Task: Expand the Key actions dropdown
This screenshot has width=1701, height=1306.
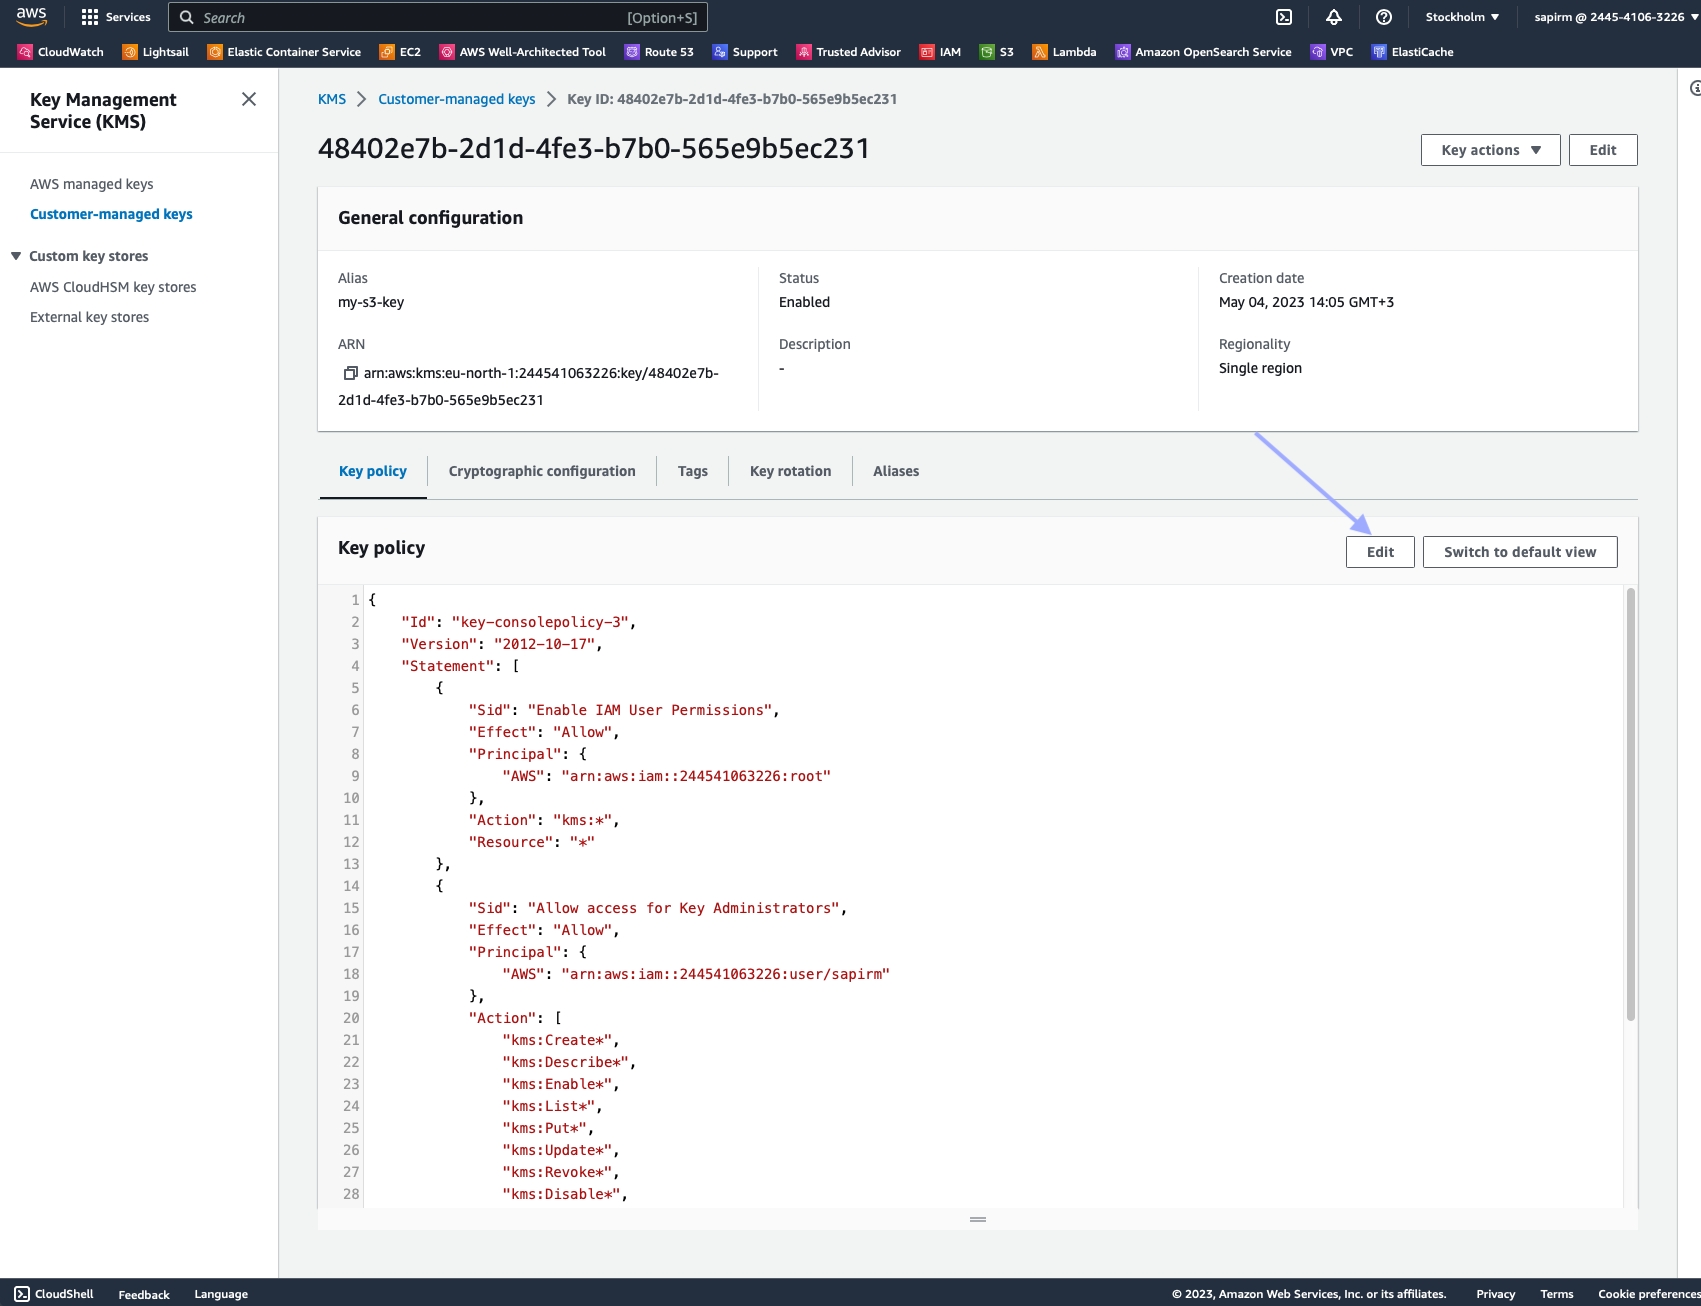Action: pos(1490,150)
